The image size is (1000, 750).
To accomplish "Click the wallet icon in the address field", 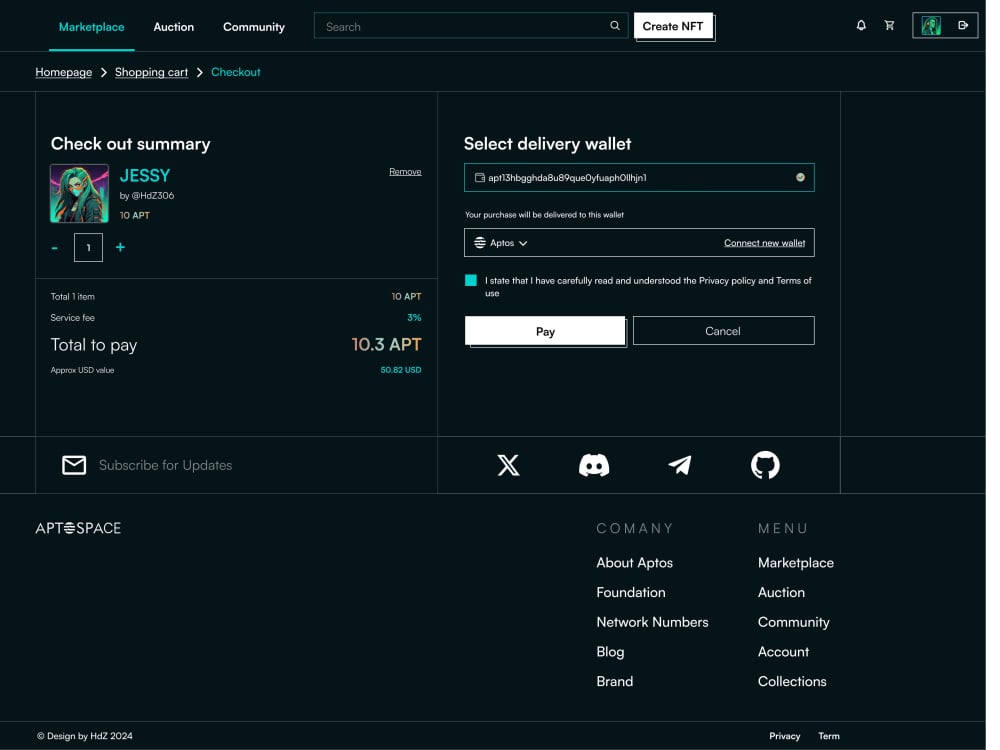I will click(x=480, y=177).
